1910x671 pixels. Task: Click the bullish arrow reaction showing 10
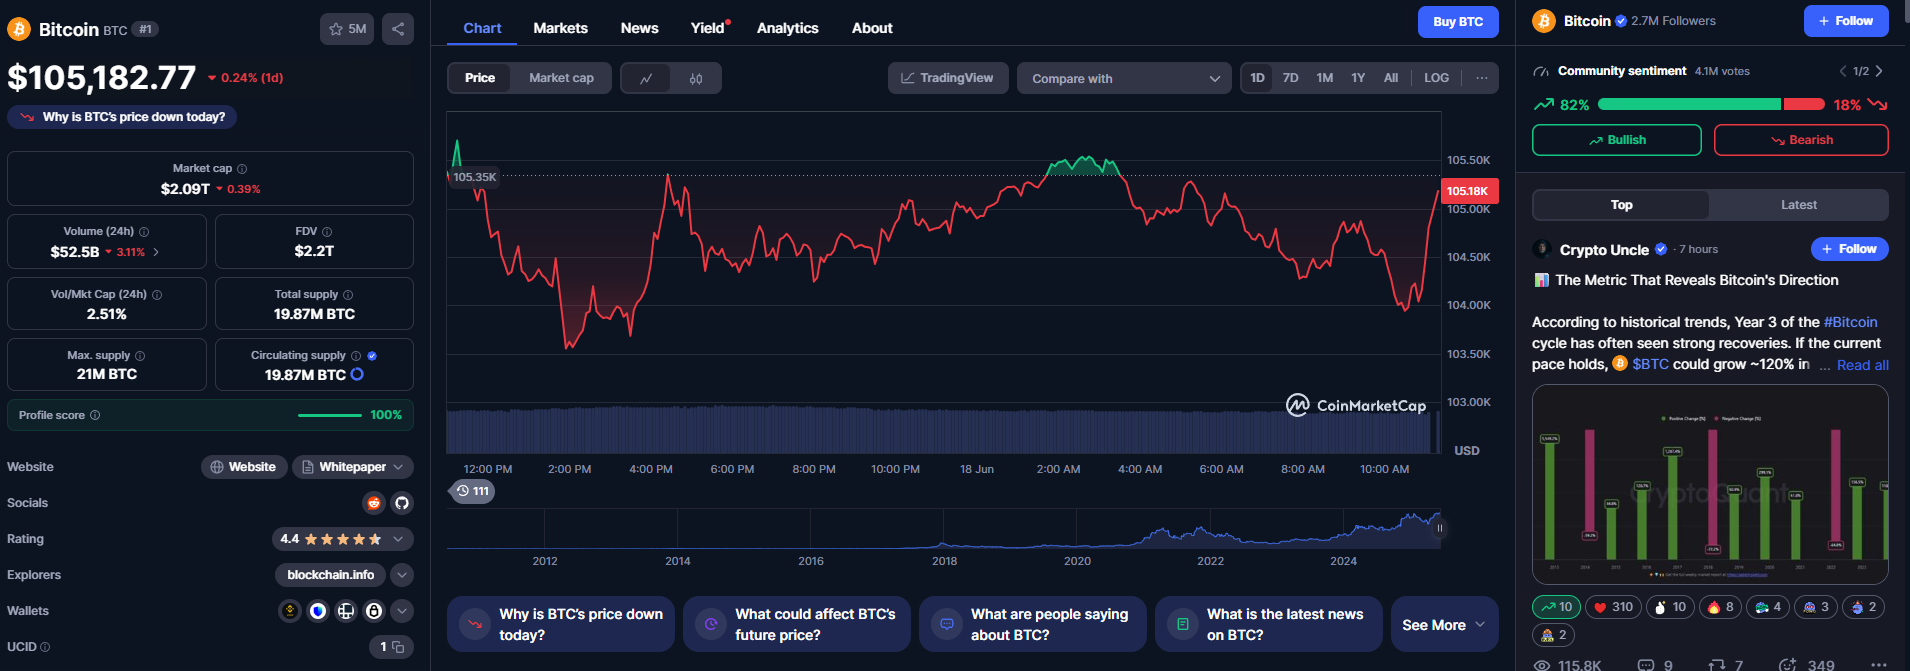tap(1556, 607)
